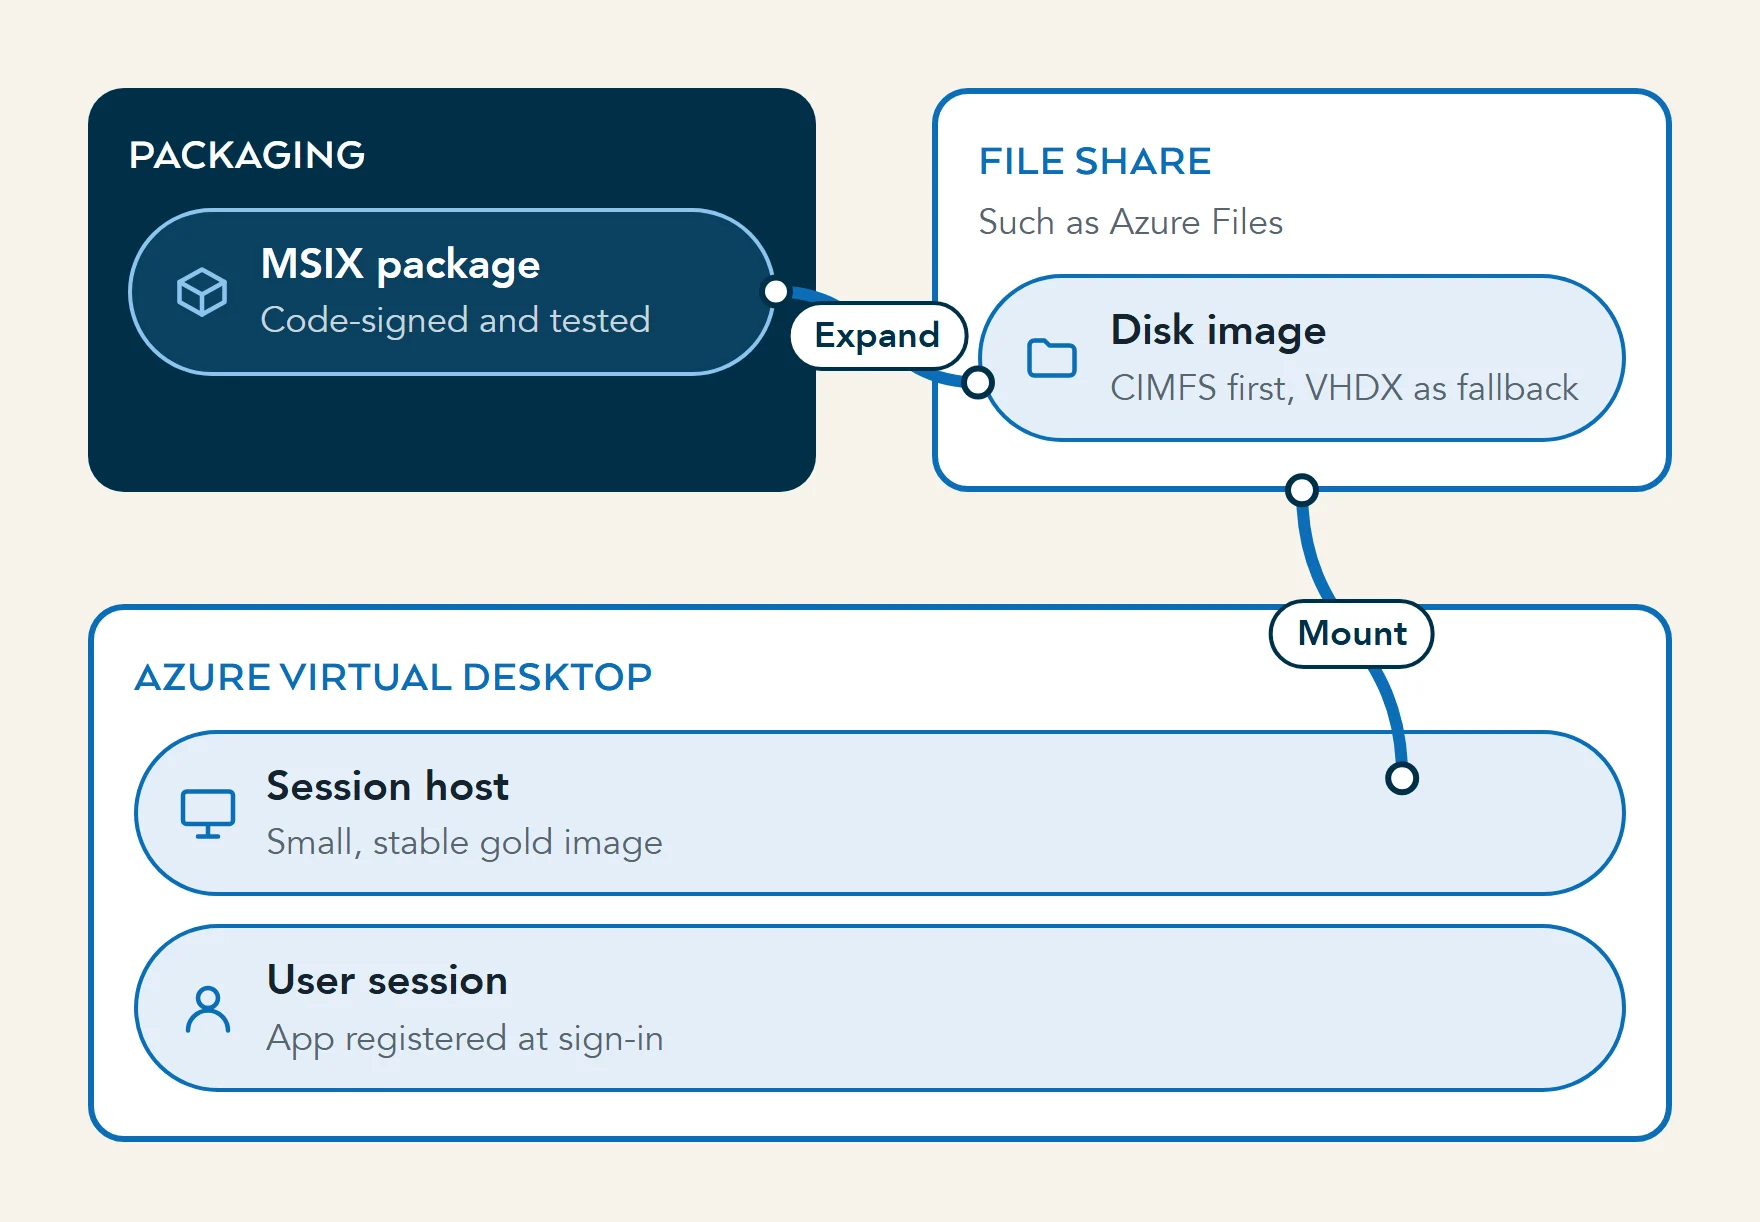Select the Mount connector label
The height and width of the screenshot is (1222, 1760).
click(x=1352, y=634)
